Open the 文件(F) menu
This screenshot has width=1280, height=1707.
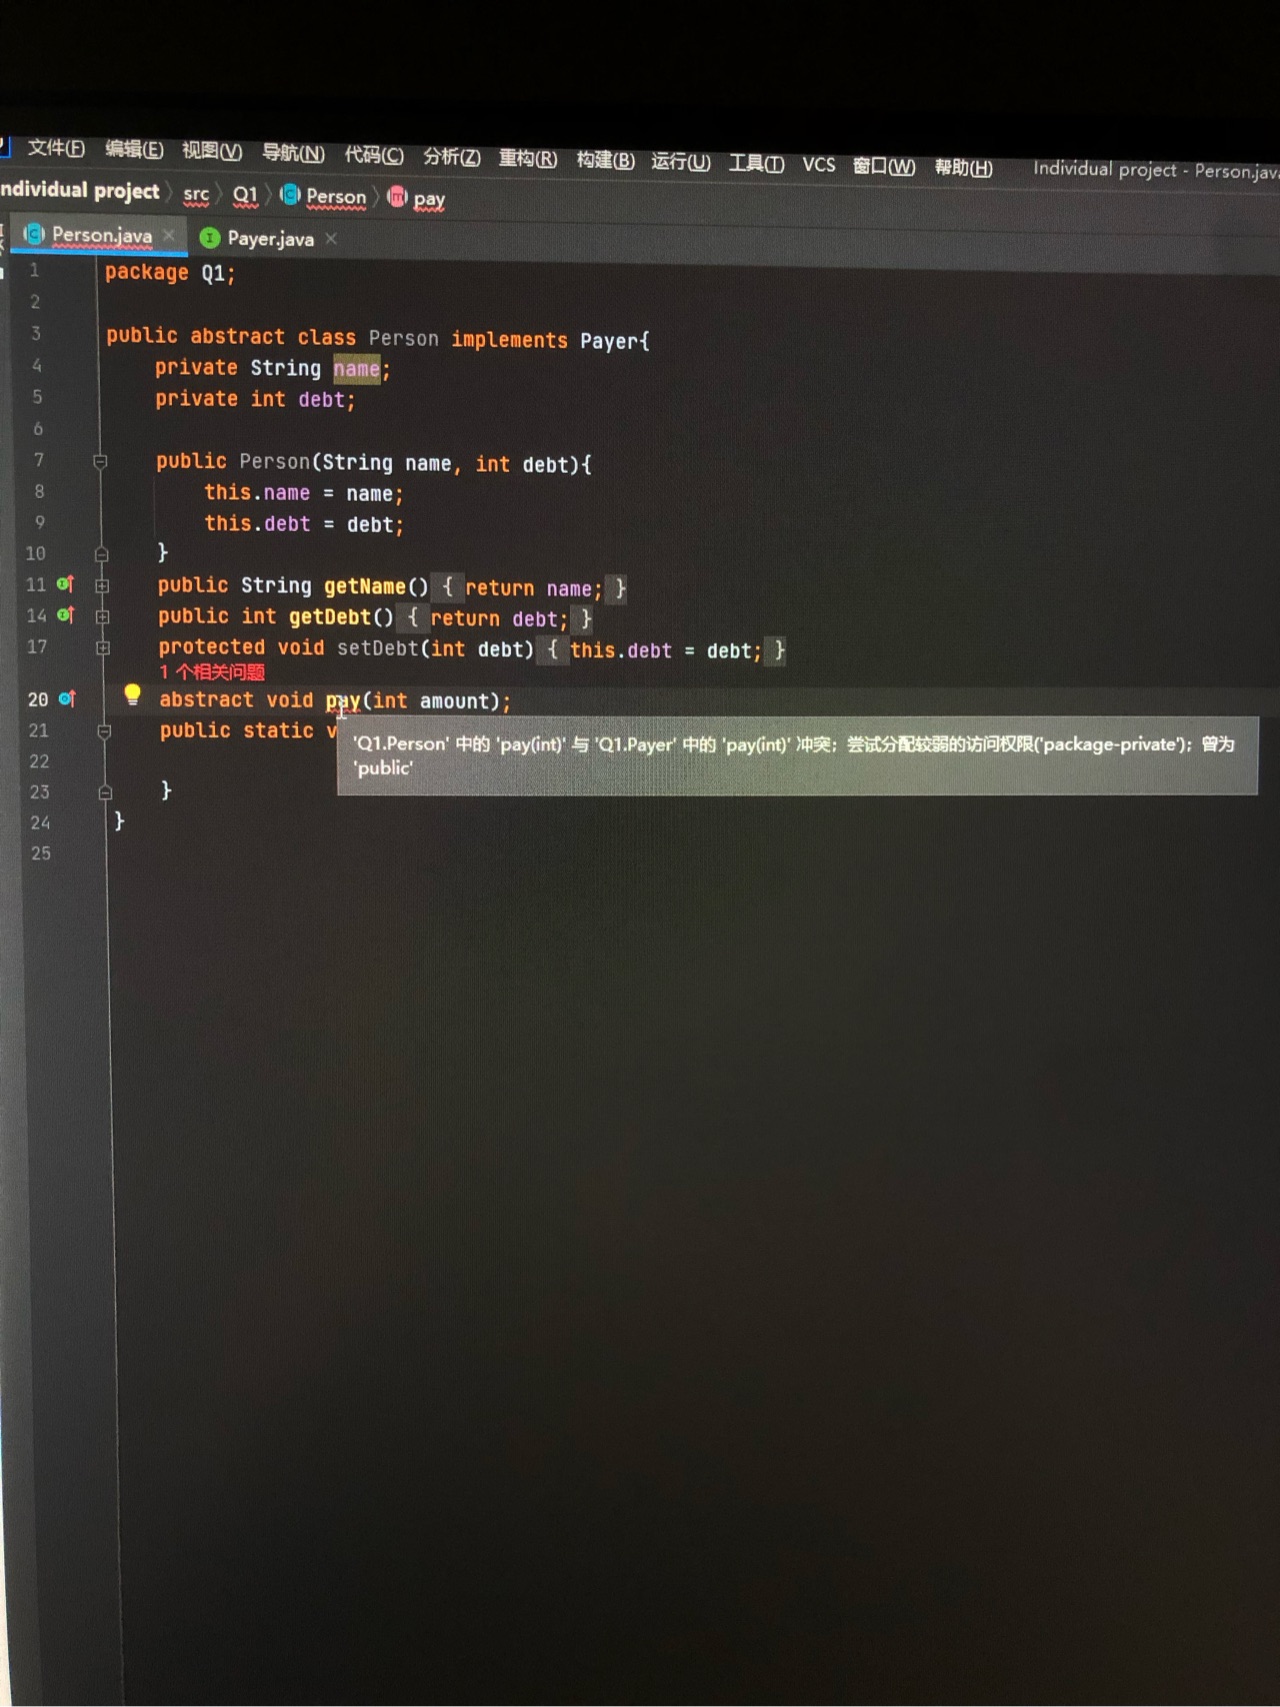pos(55,148)
